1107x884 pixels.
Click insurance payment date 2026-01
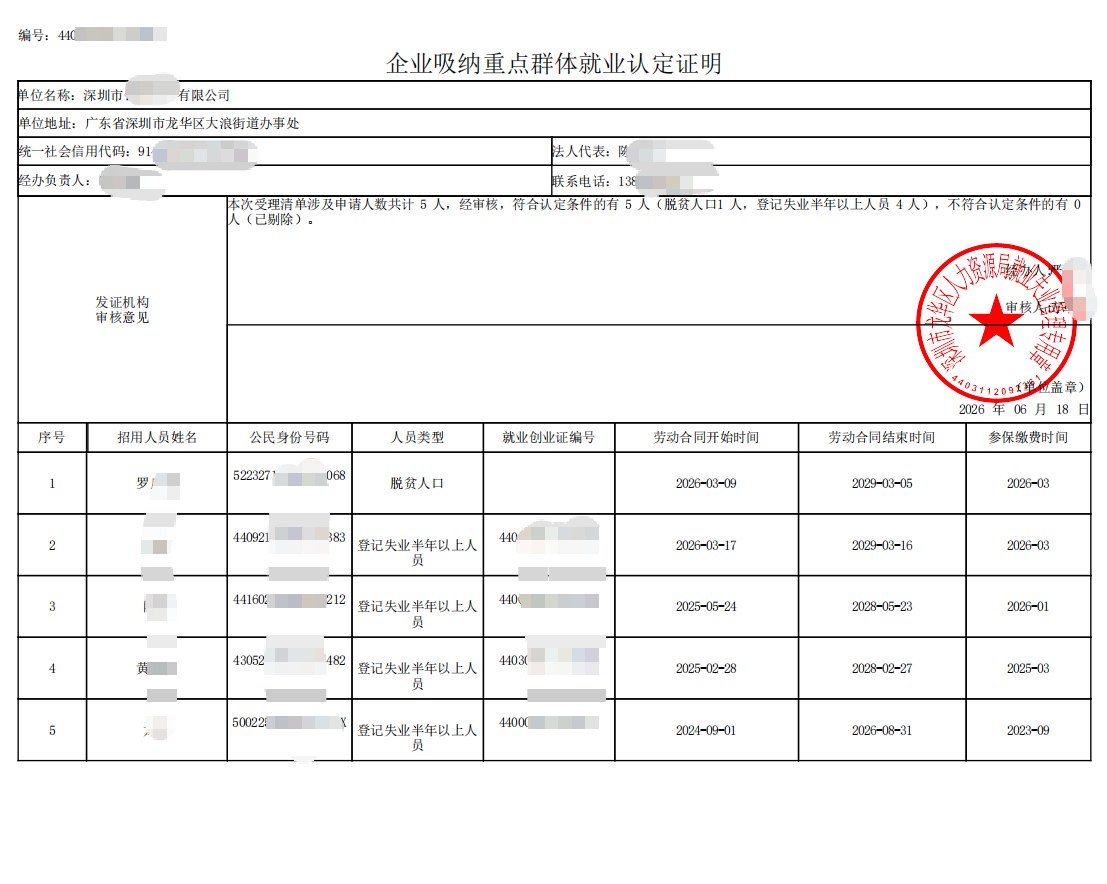(1028, 607)
